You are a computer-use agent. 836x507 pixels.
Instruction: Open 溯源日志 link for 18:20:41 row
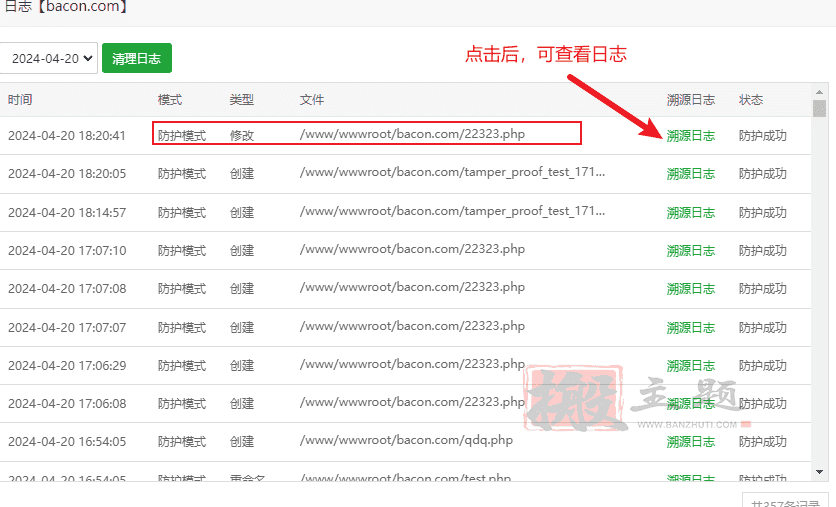point(690,136)
